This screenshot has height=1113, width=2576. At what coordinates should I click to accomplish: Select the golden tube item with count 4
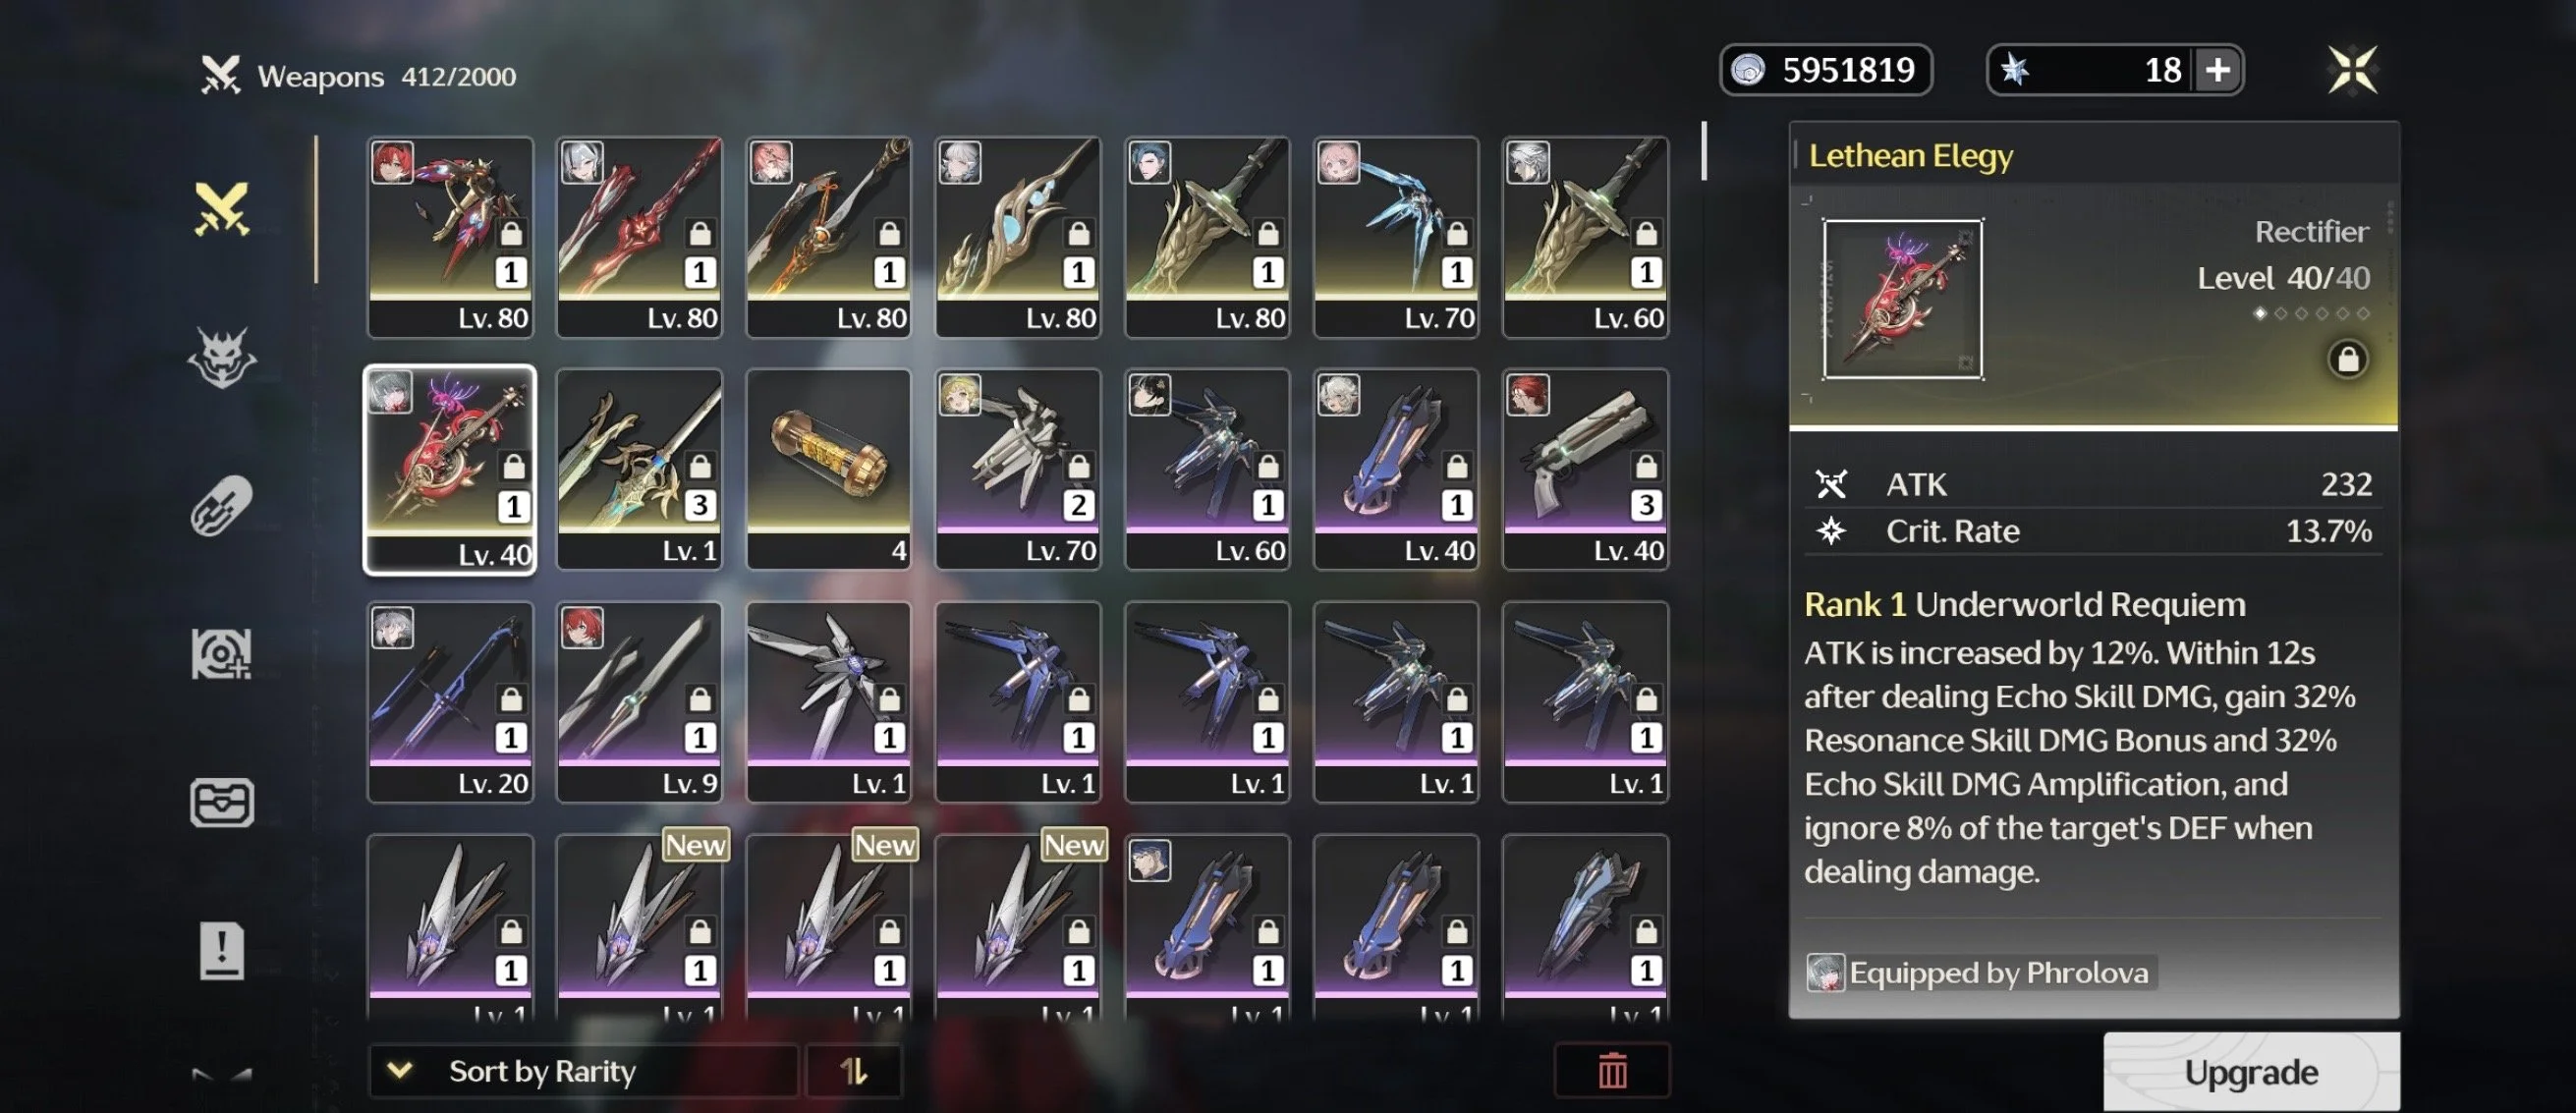(828, 469)
